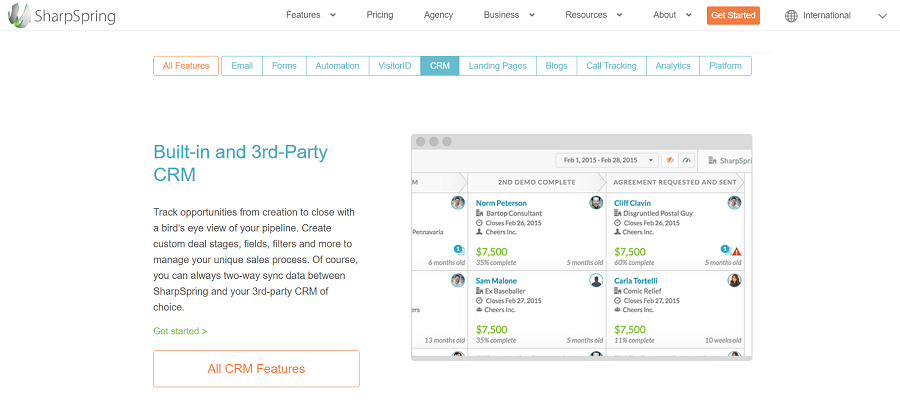Screen dimensions: 900x409
Task: Expand the Features menu chevron
Action: point(333,15)
